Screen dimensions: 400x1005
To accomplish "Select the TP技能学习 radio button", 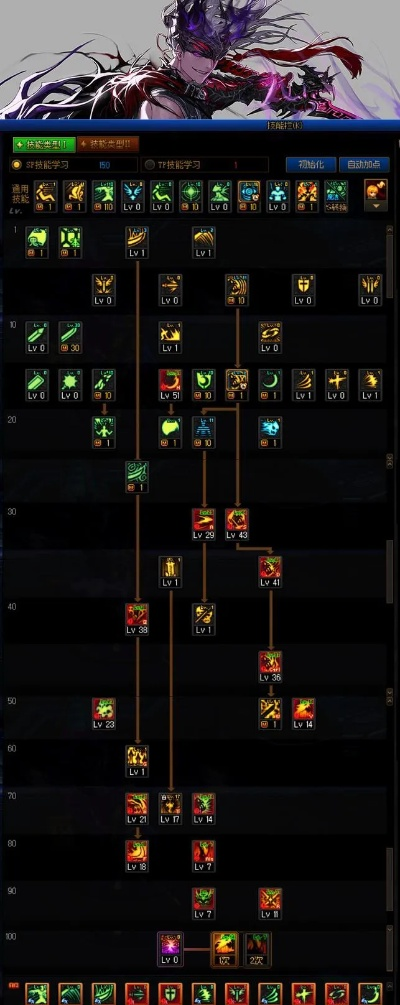I will tap(149, 165).
